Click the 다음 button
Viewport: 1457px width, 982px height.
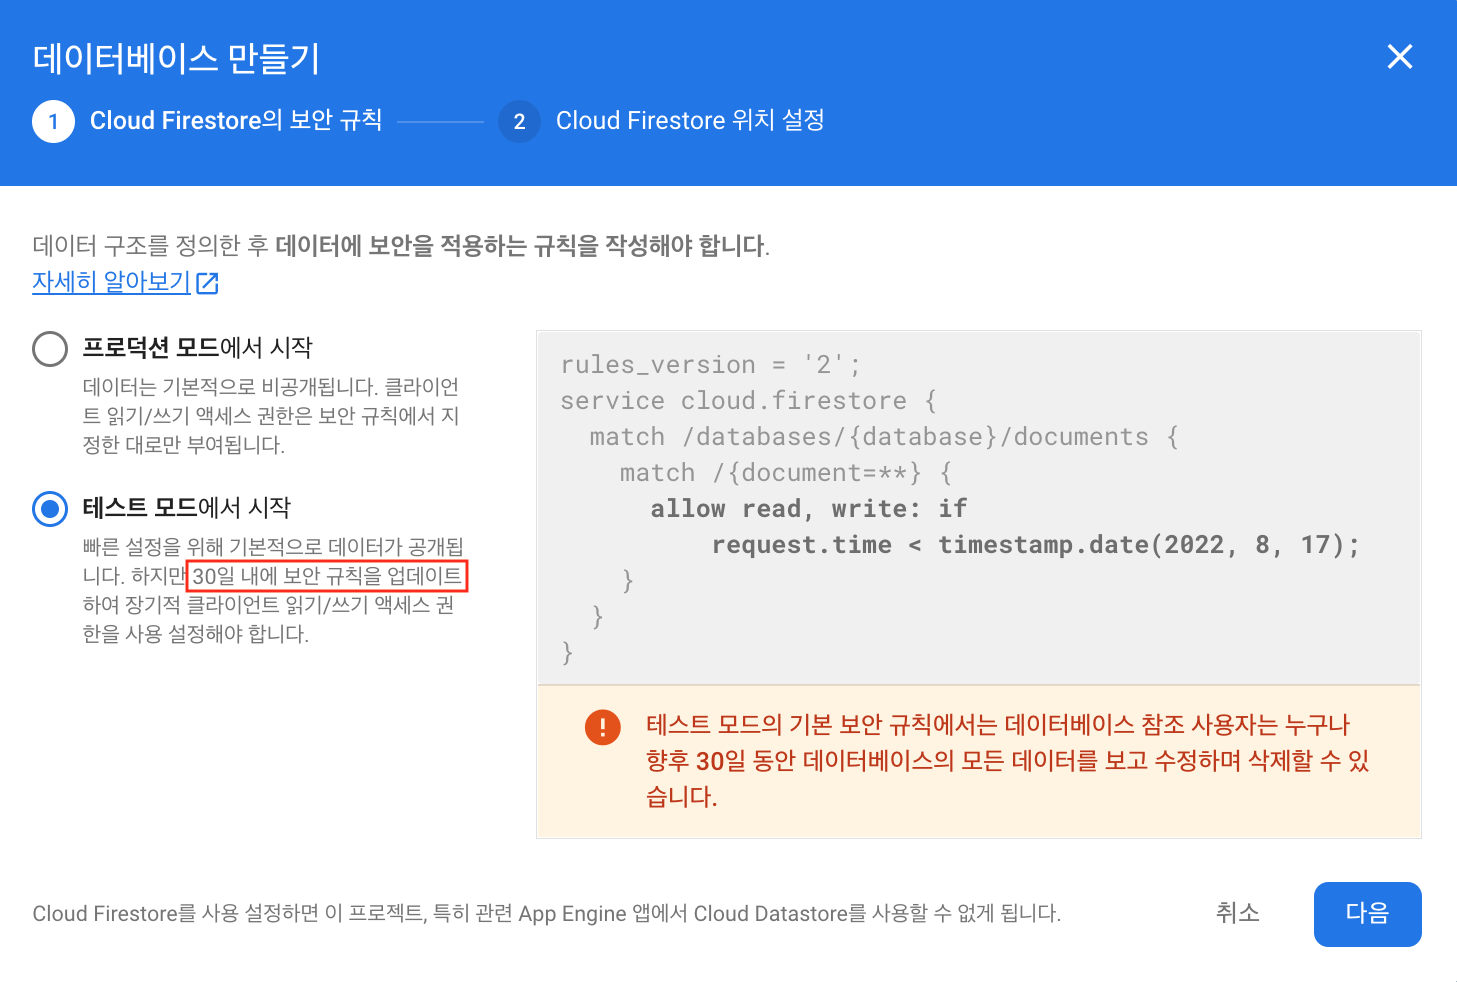(1367, 914)
